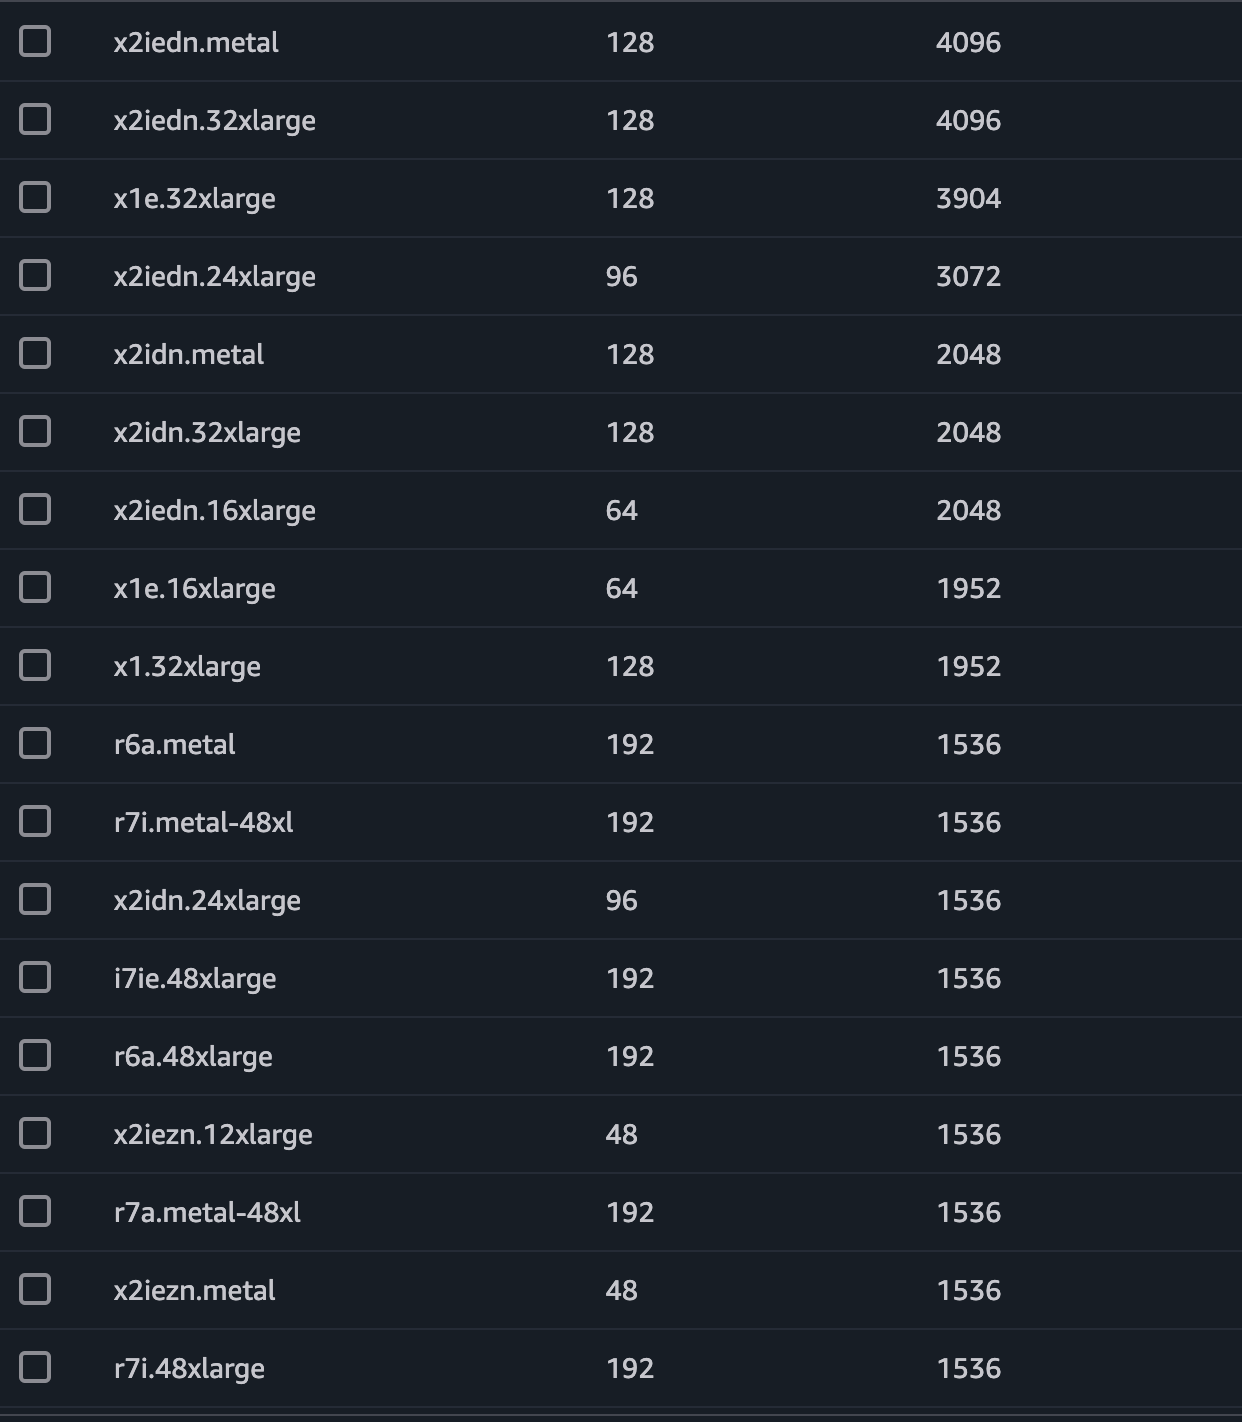Tick the checkbox for x1e.32xlarge
Image resolution: width=1242 pixels, height=1422 pixels.
[35, 197]
